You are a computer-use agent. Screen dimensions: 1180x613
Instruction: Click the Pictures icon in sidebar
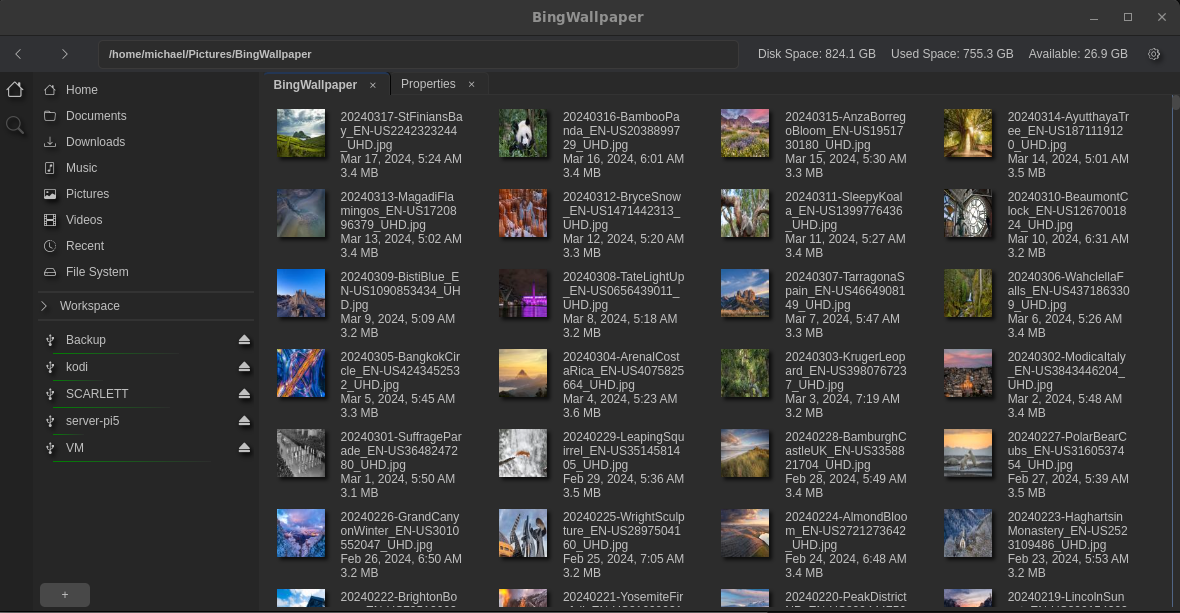pos(50,194)
